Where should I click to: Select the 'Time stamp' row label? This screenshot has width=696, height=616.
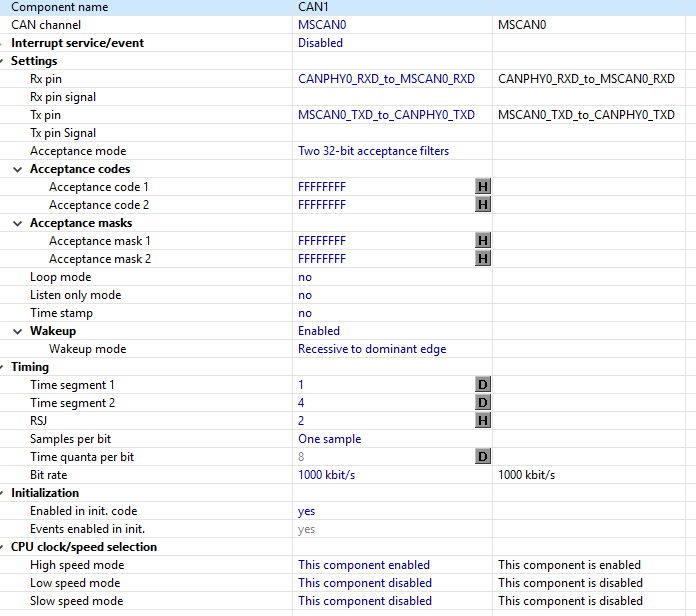click(x=62, y=313)
